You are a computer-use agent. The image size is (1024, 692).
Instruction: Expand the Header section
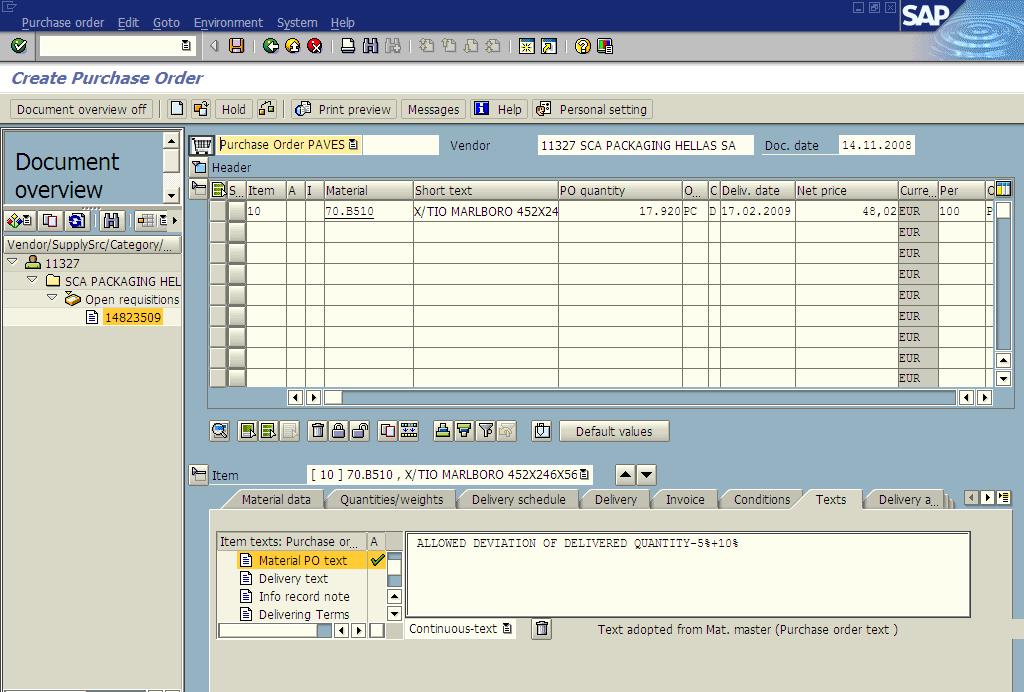[199, 167]
